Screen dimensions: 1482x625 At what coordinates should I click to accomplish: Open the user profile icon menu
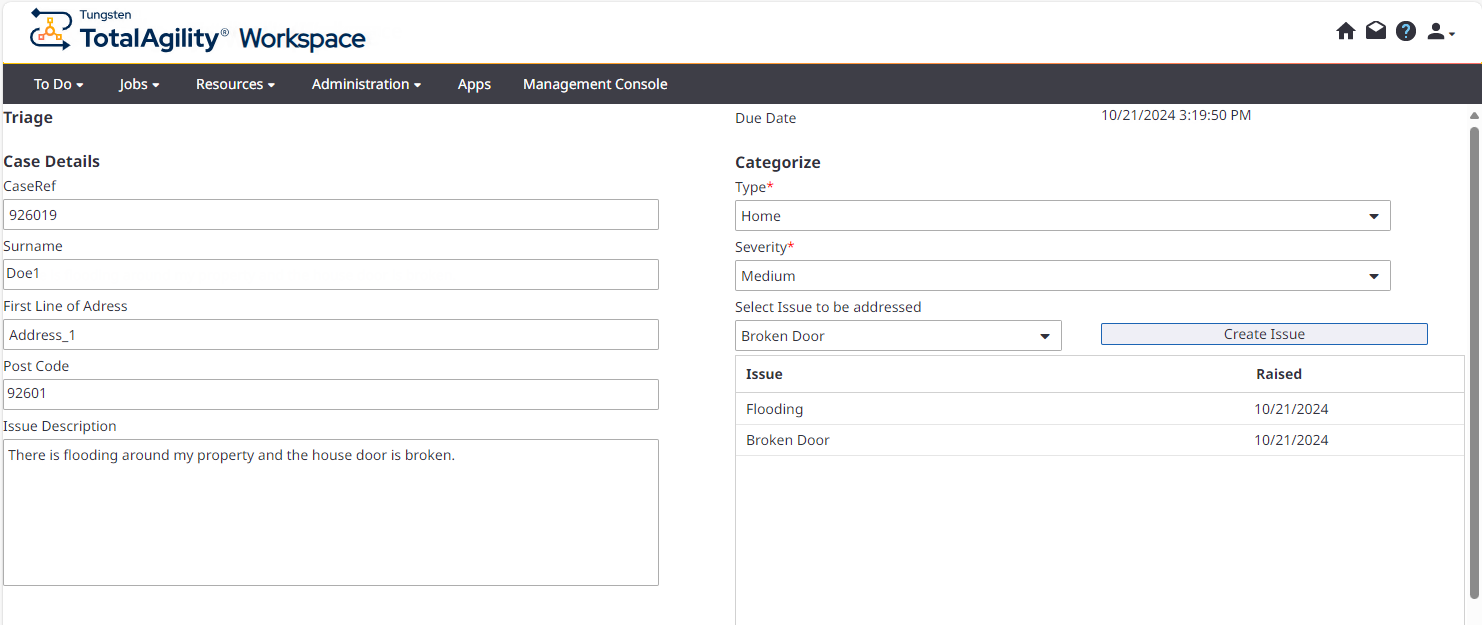point(1439,32)
